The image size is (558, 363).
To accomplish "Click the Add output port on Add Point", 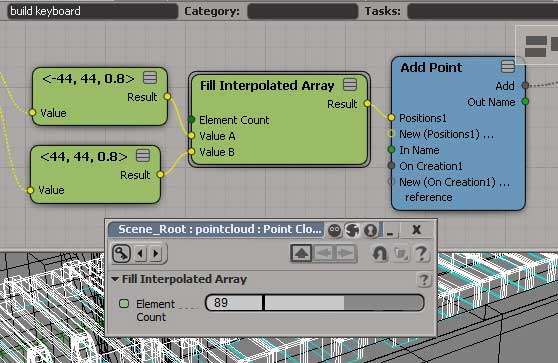I will pos(525,85).
